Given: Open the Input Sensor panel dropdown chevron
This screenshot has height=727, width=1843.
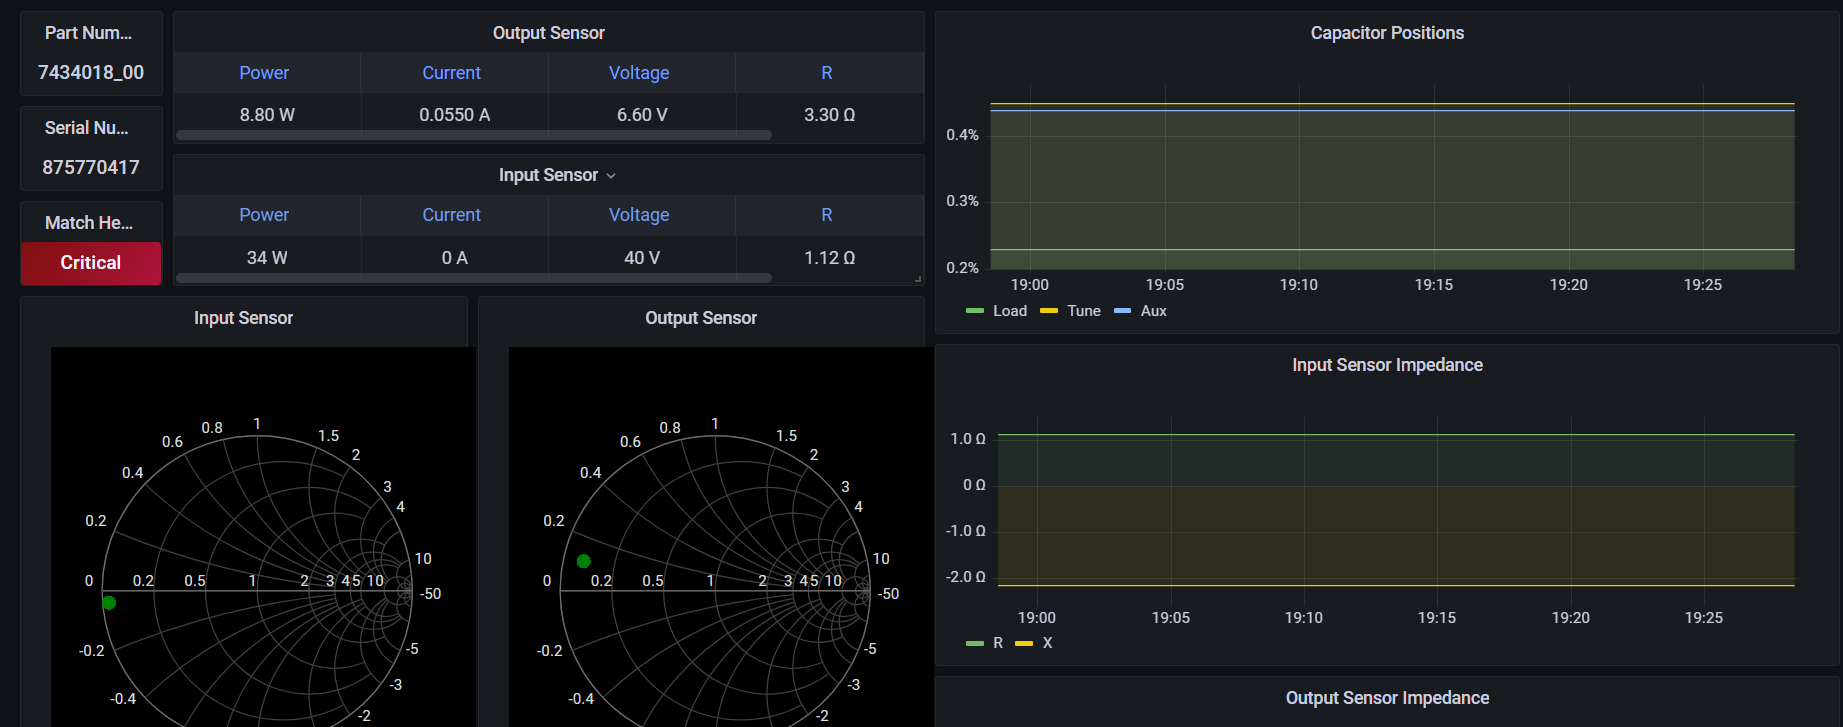Looking at the screenshot, I should (x=611, y=176).
